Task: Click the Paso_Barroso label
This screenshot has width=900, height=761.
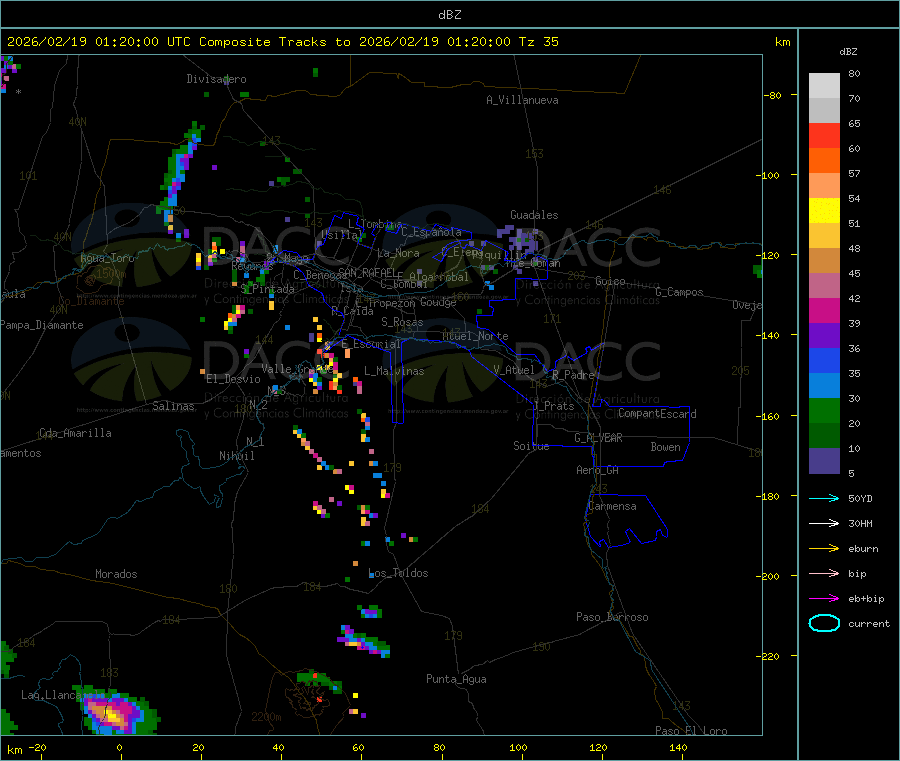Action: [x=612, y=617]
